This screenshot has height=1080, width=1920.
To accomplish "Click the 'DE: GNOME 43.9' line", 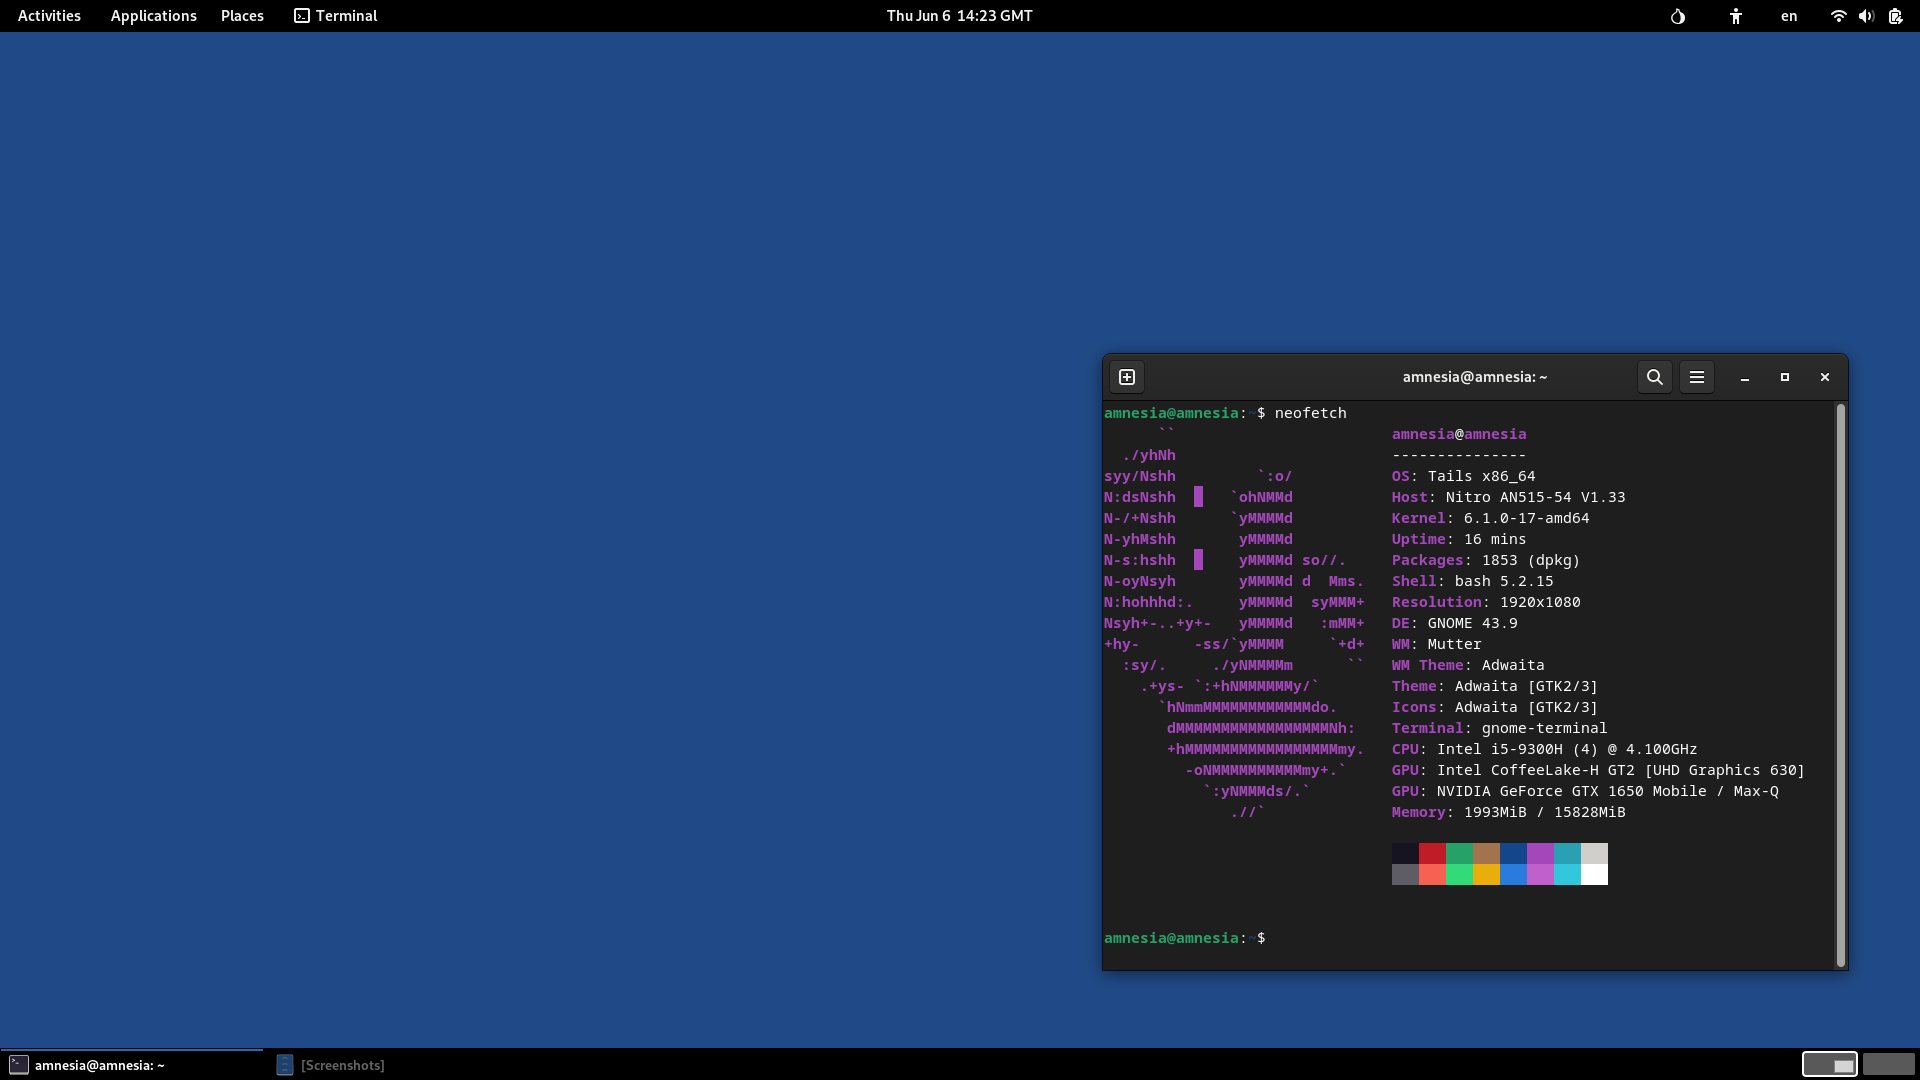I will [1454, 623].
